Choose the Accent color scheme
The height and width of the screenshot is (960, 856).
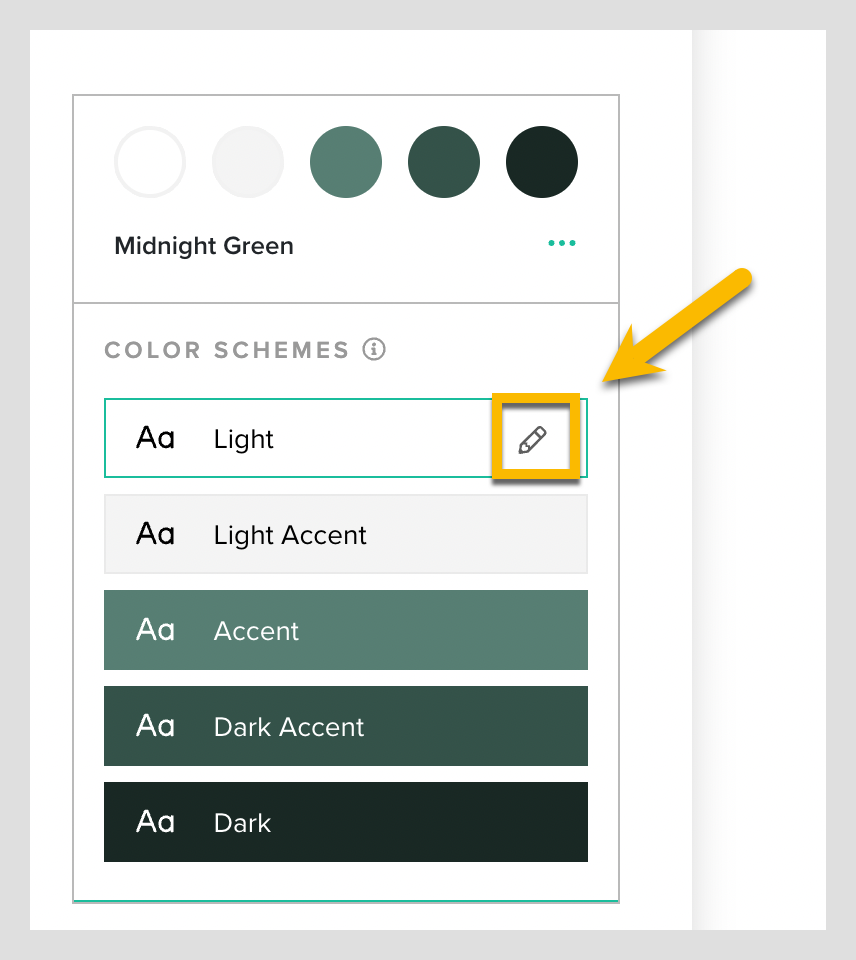346,630
